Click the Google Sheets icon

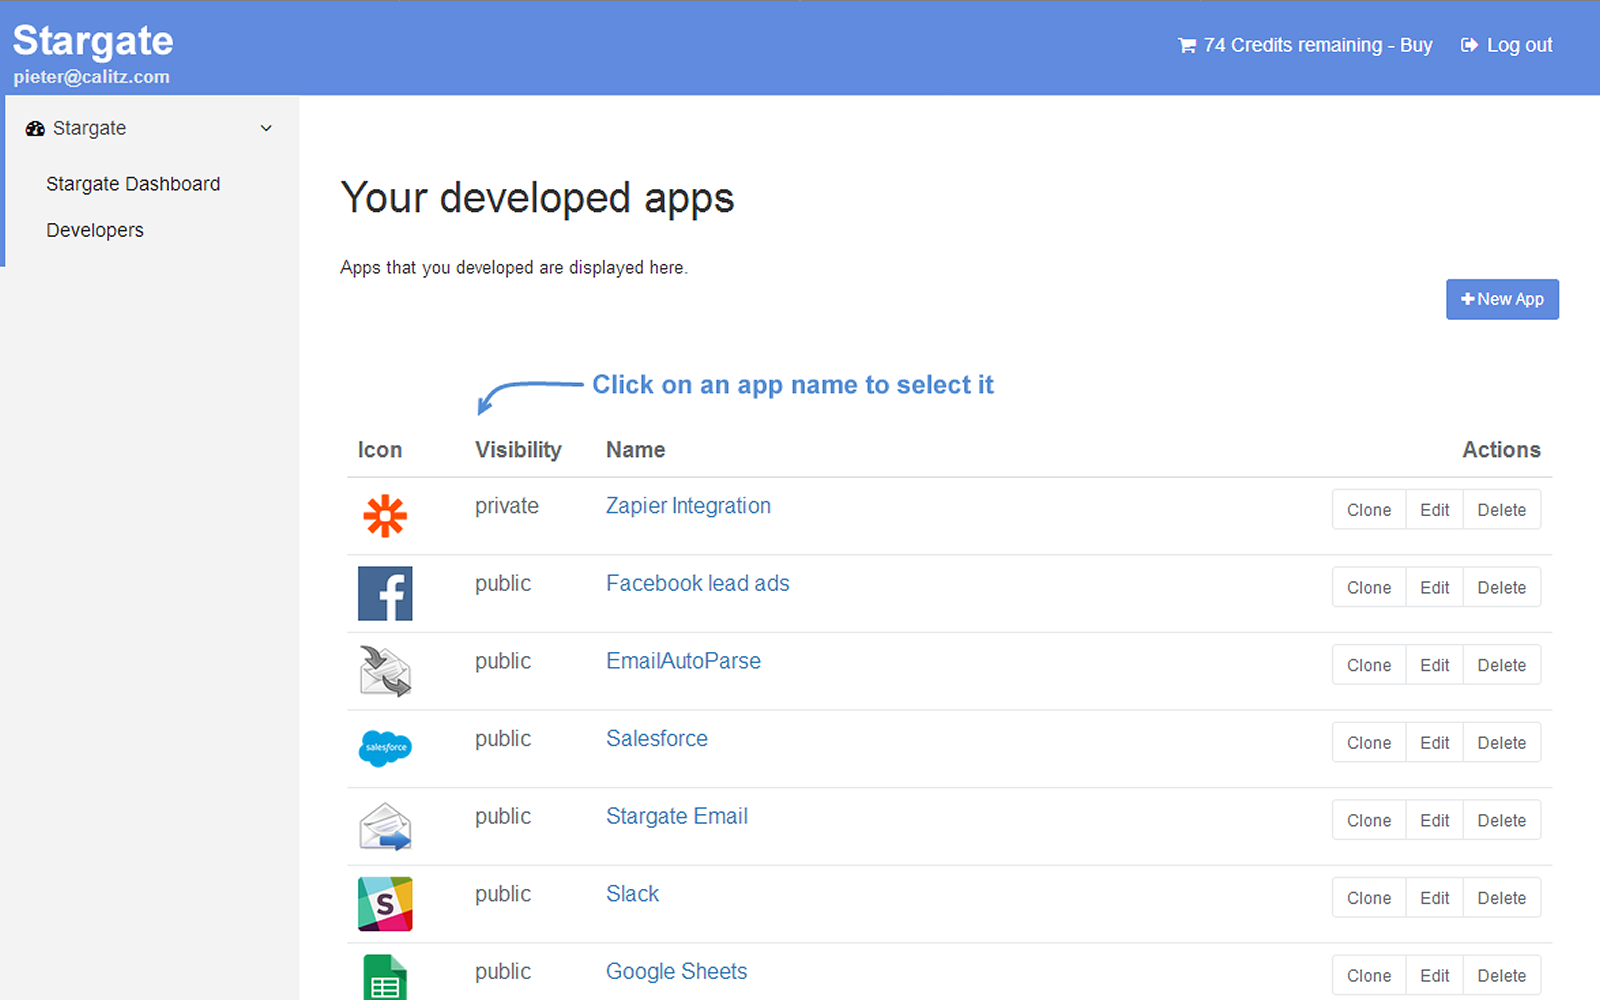tap(385, 977)
